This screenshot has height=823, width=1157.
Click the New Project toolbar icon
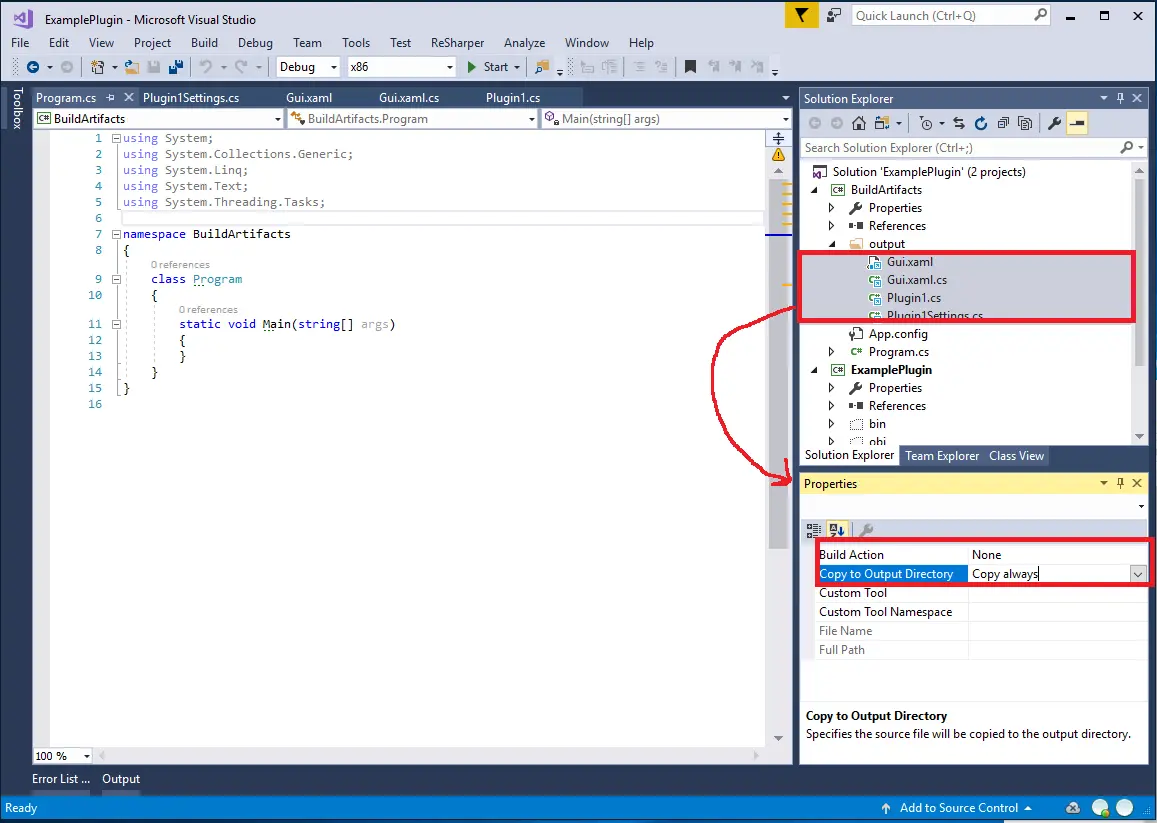pyautogui.click(x=97, y=67)
